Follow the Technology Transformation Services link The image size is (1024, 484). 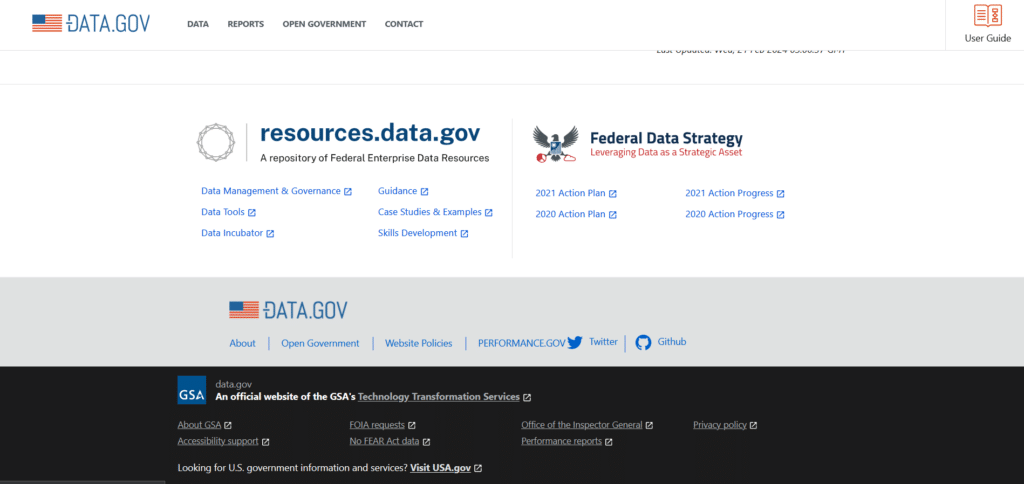point(439,396)
